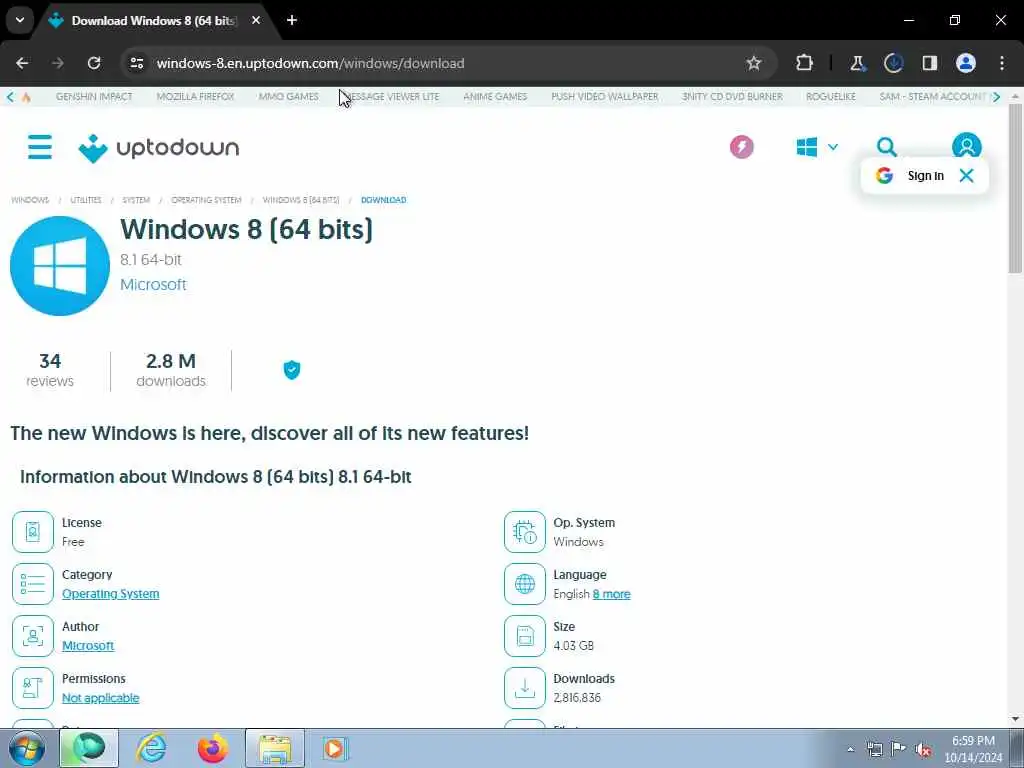Go to UTILITIES breadcrumb
The height and width of the screenshot is (768, 1024).
pos(86,200)
